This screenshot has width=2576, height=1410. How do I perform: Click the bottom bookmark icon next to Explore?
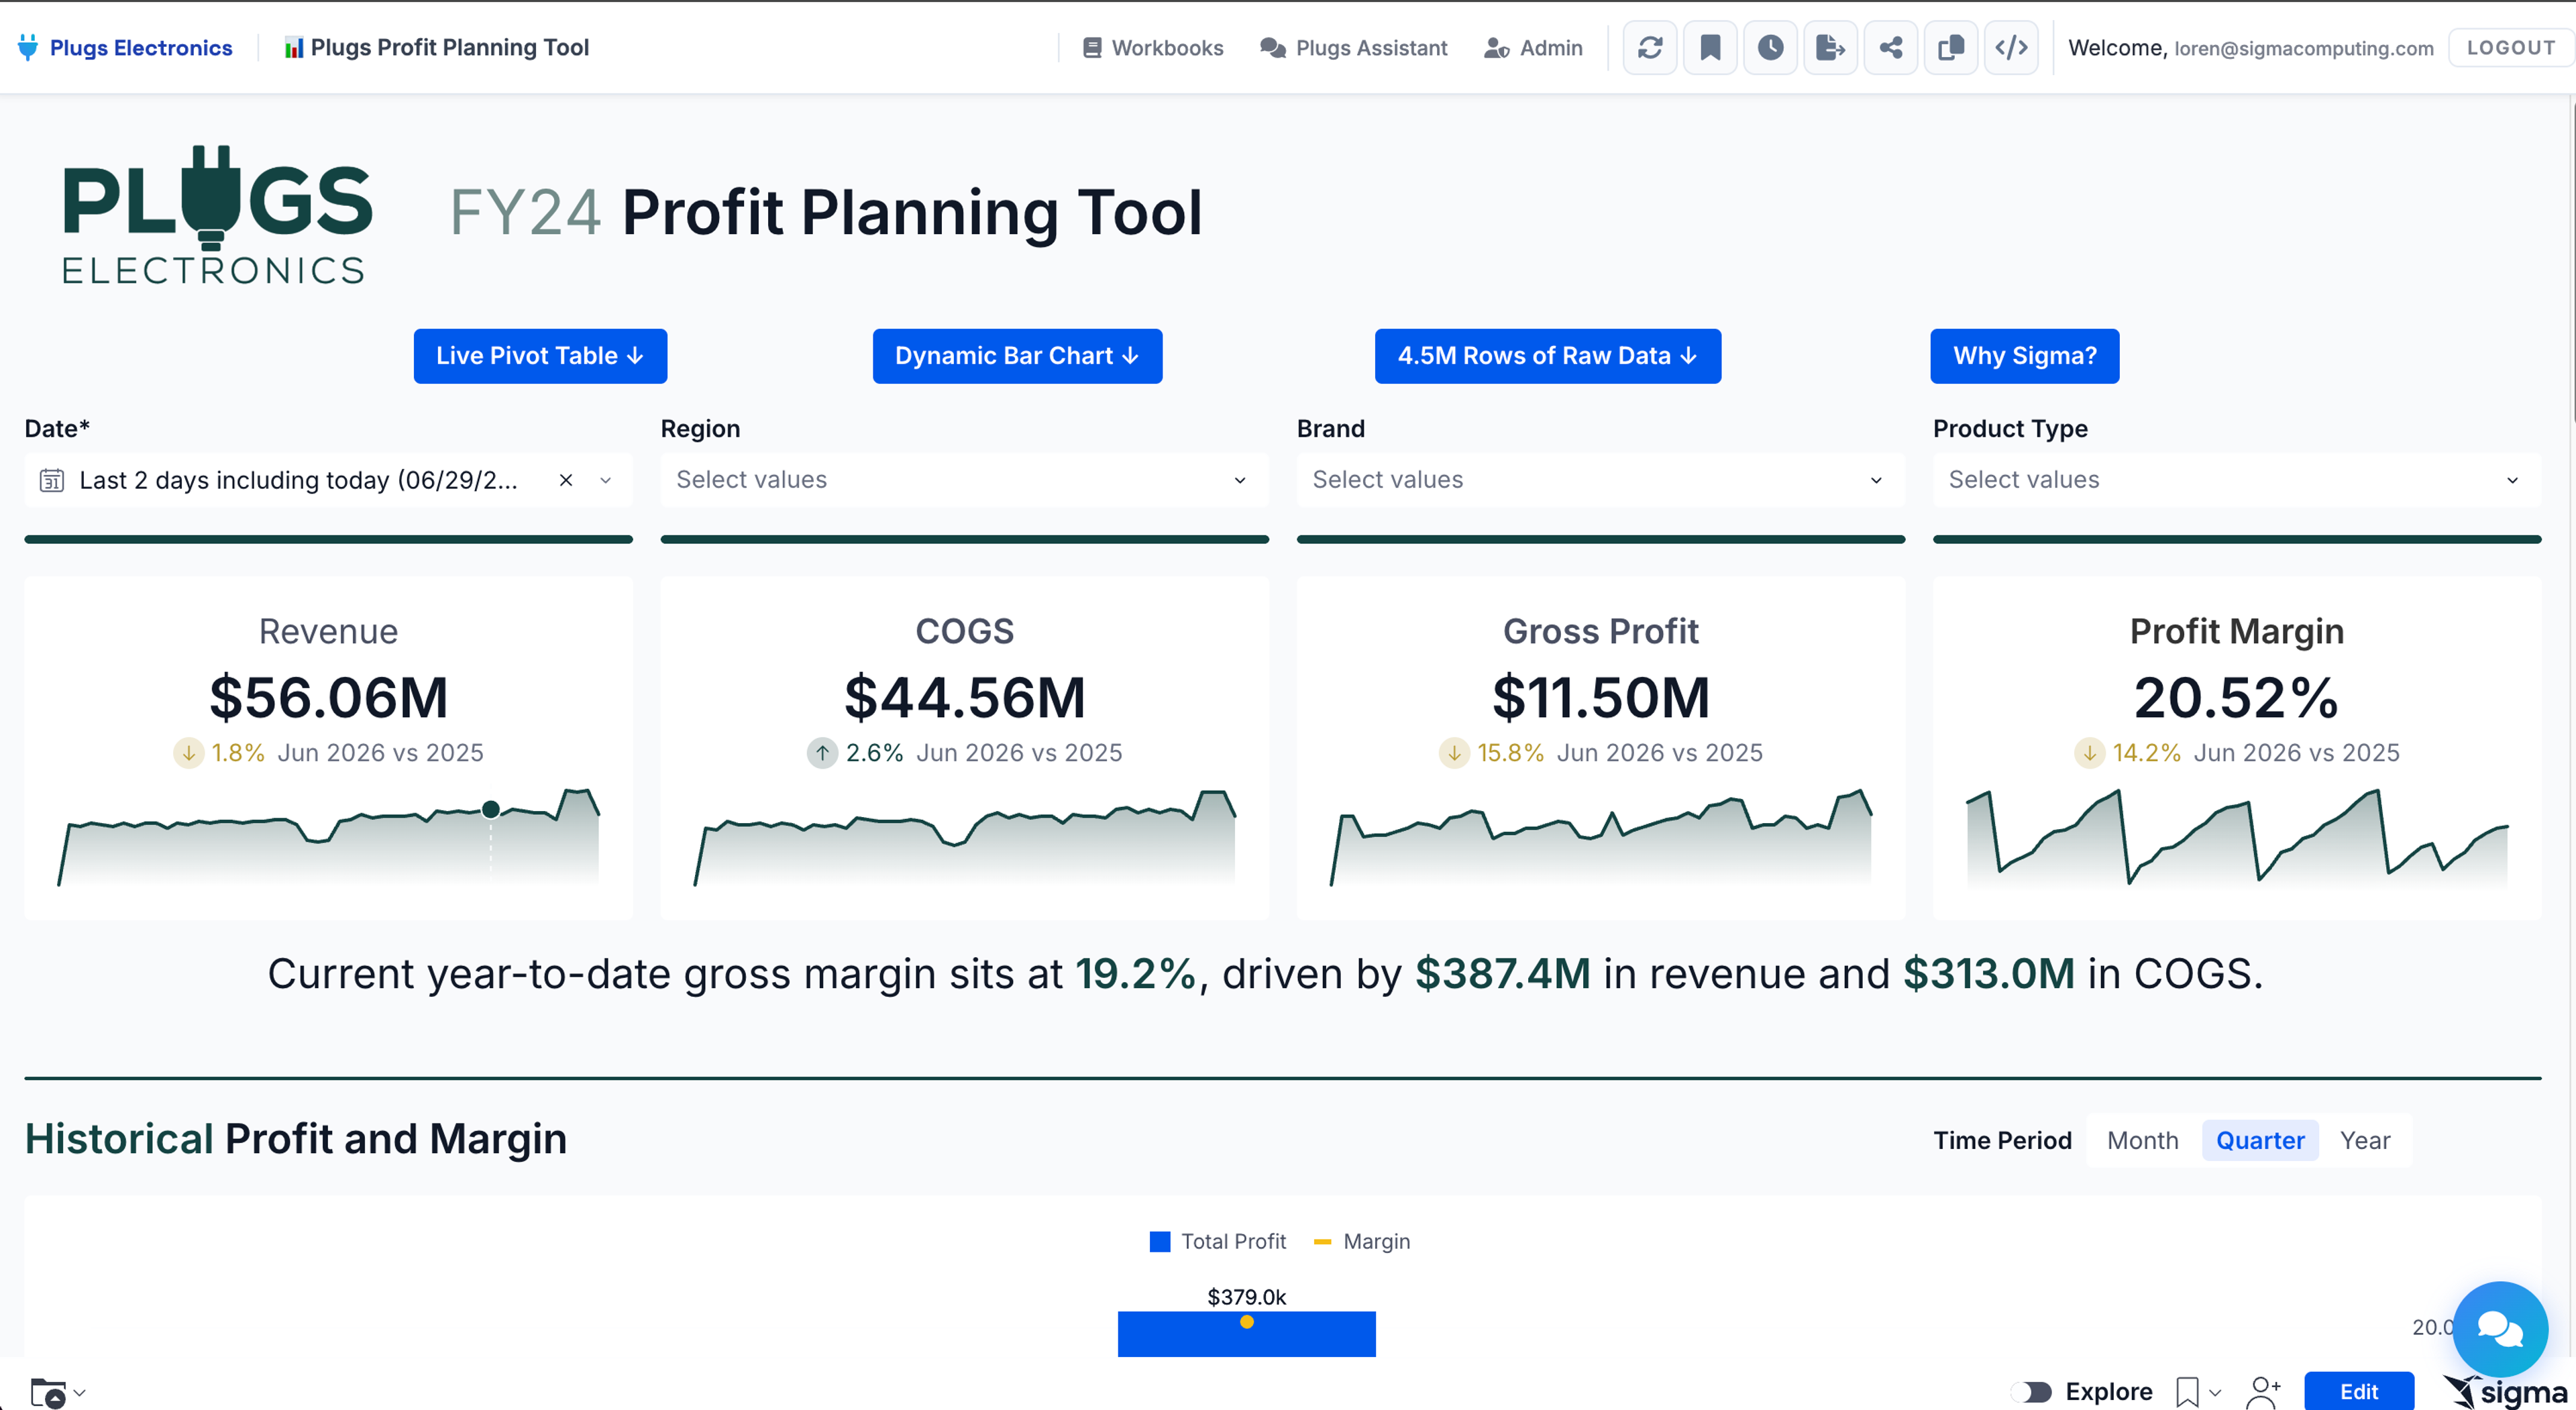click(2187, 1391)
